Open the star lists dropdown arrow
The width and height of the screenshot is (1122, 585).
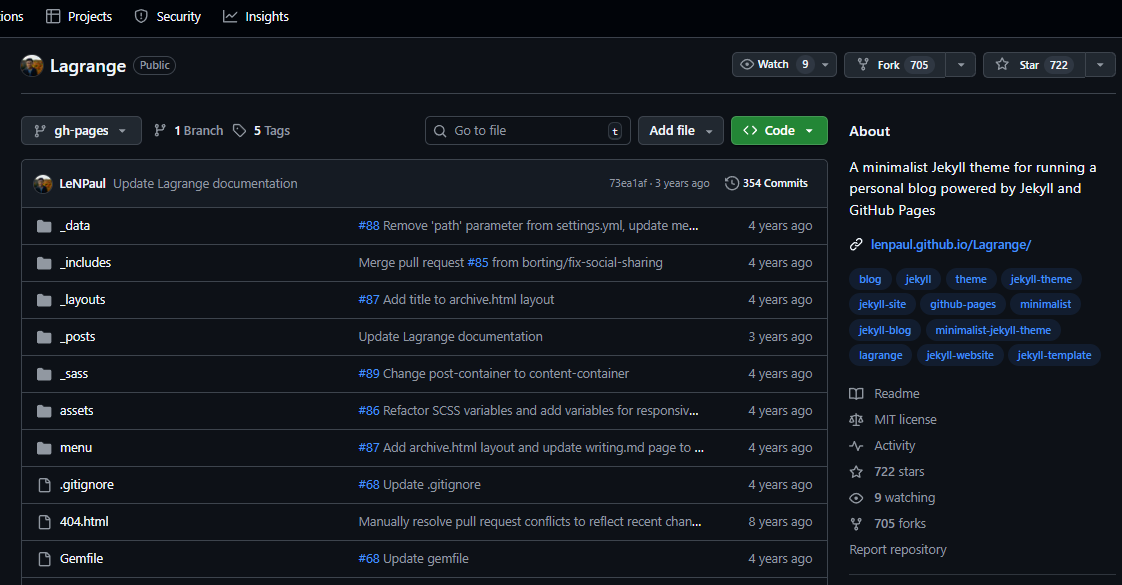pos(1100,65)
